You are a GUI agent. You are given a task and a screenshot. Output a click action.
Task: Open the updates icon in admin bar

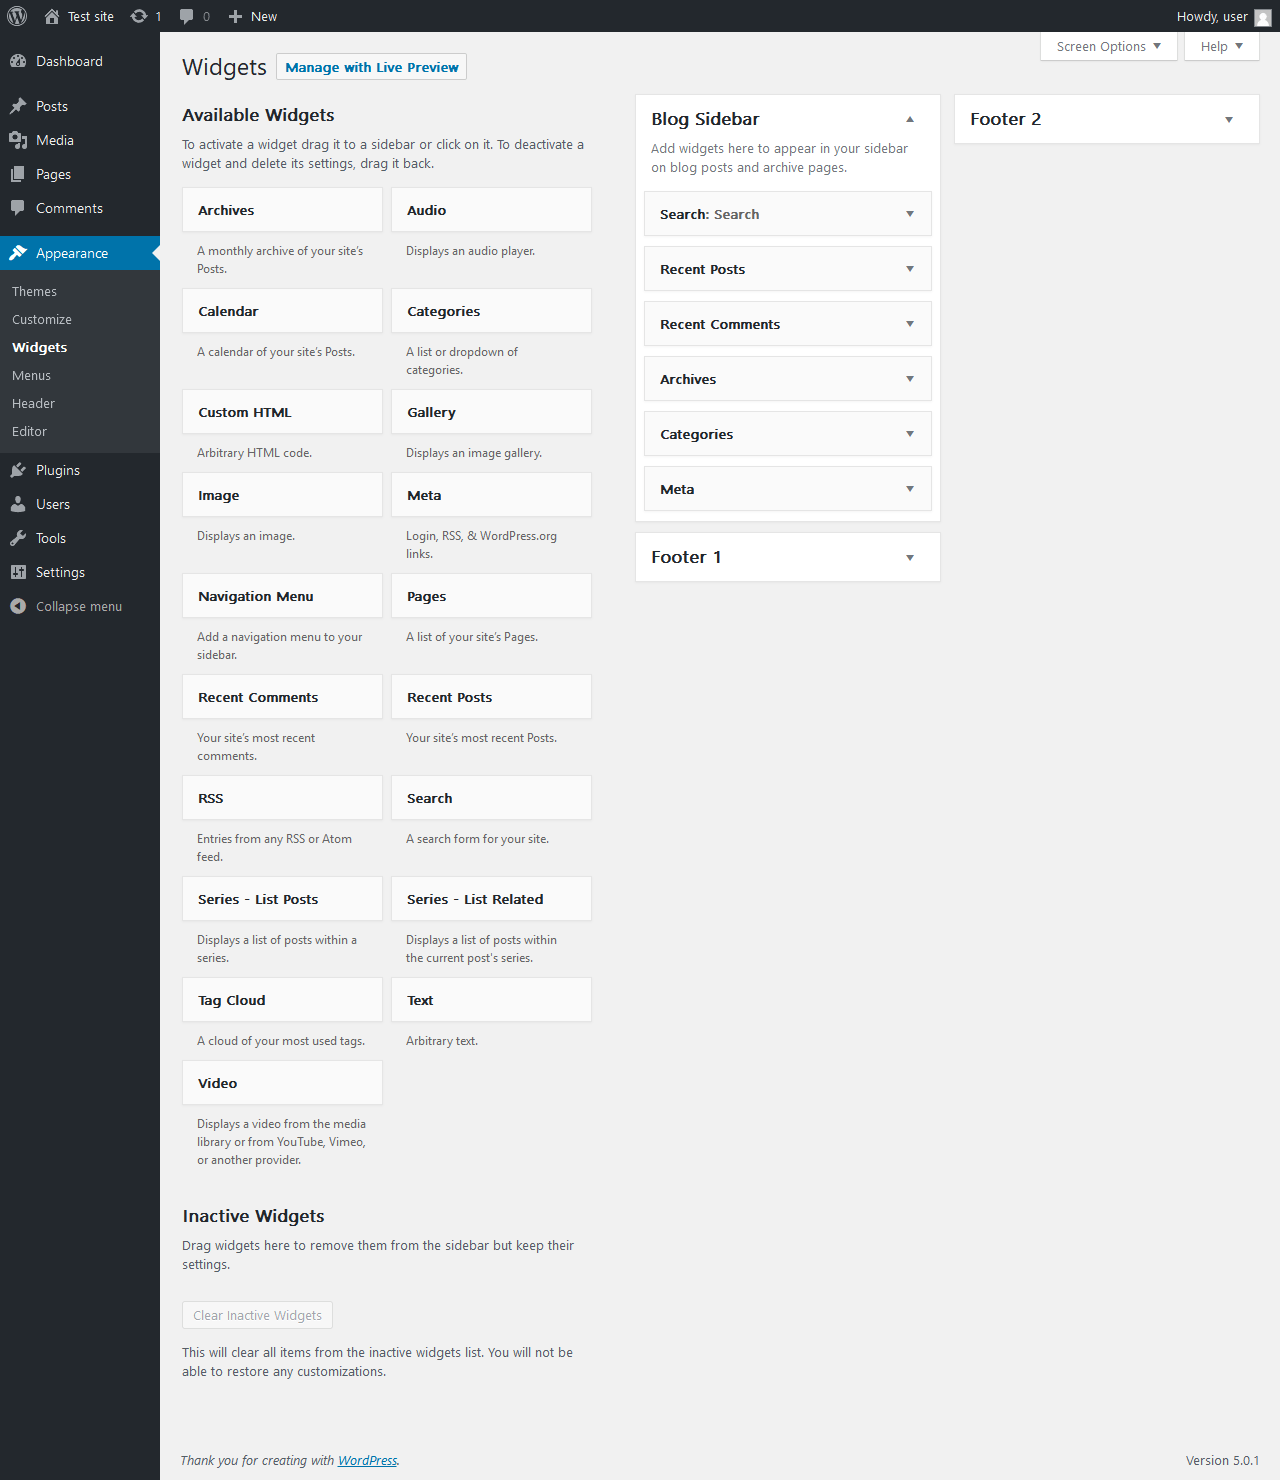coord(139,16)
